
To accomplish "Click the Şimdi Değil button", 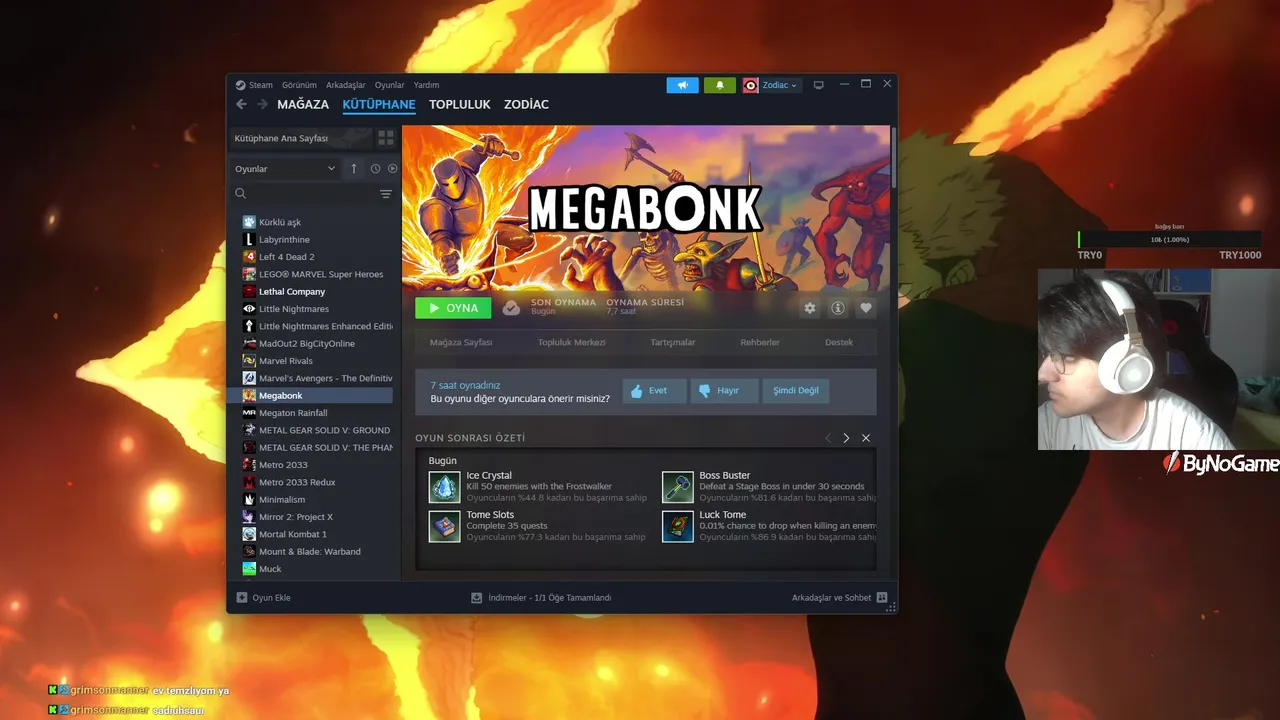I will [x=796, y=391].
